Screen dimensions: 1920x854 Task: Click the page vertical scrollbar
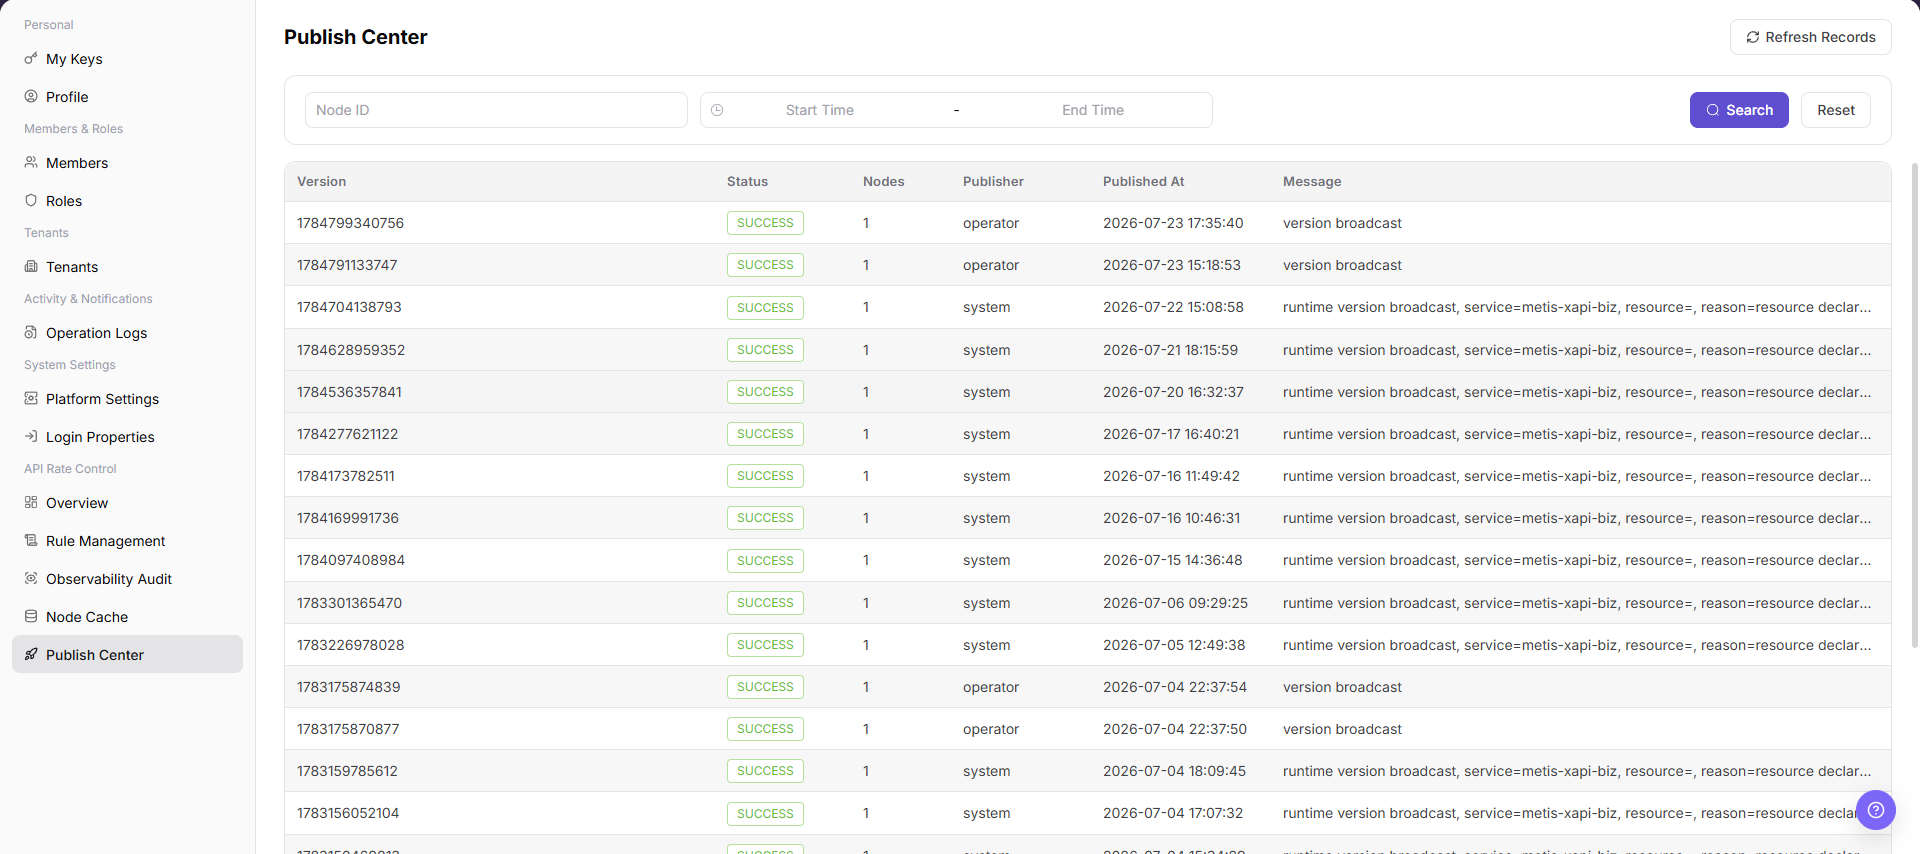(x=1914, y=405)
